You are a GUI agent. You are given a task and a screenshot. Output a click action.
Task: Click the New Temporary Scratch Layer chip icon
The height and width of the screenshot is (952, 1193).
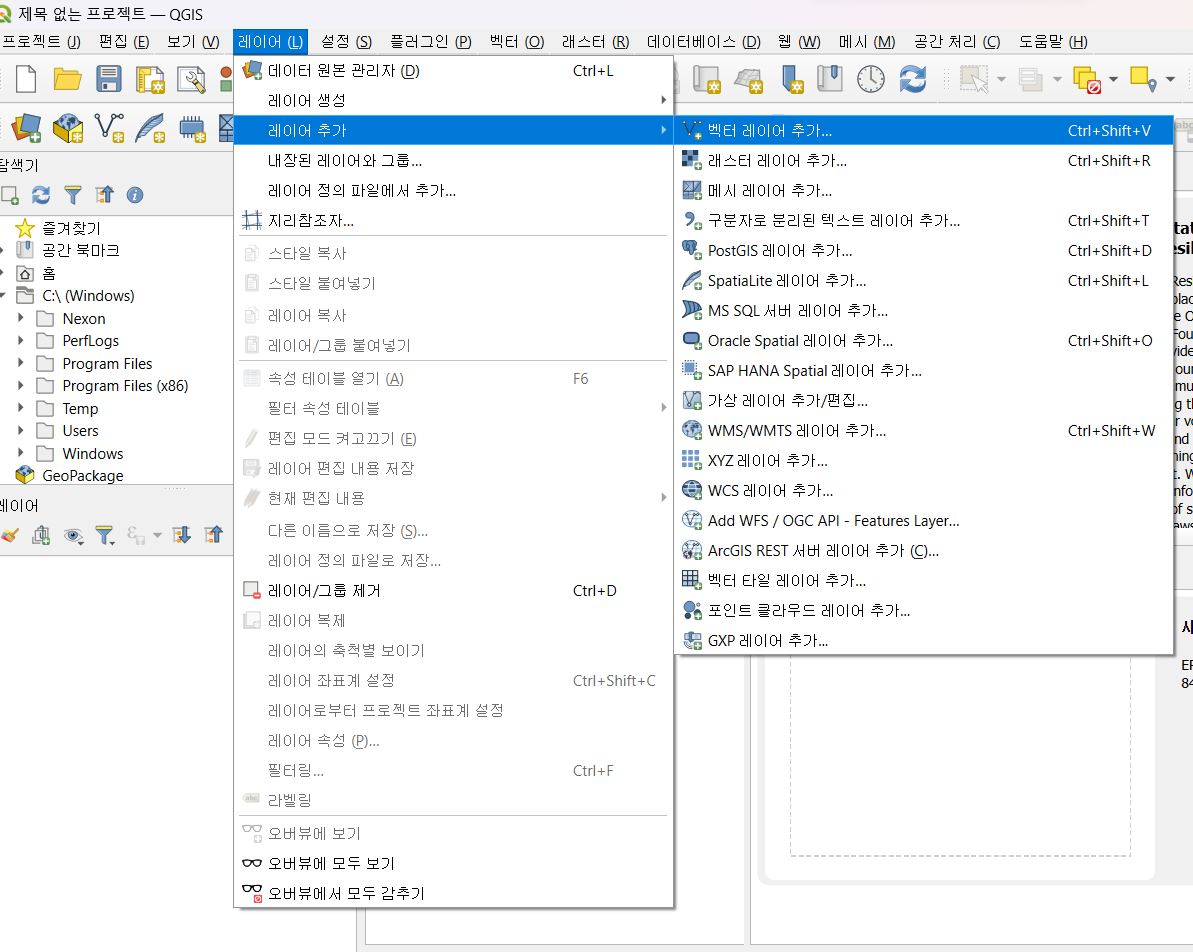192,127
